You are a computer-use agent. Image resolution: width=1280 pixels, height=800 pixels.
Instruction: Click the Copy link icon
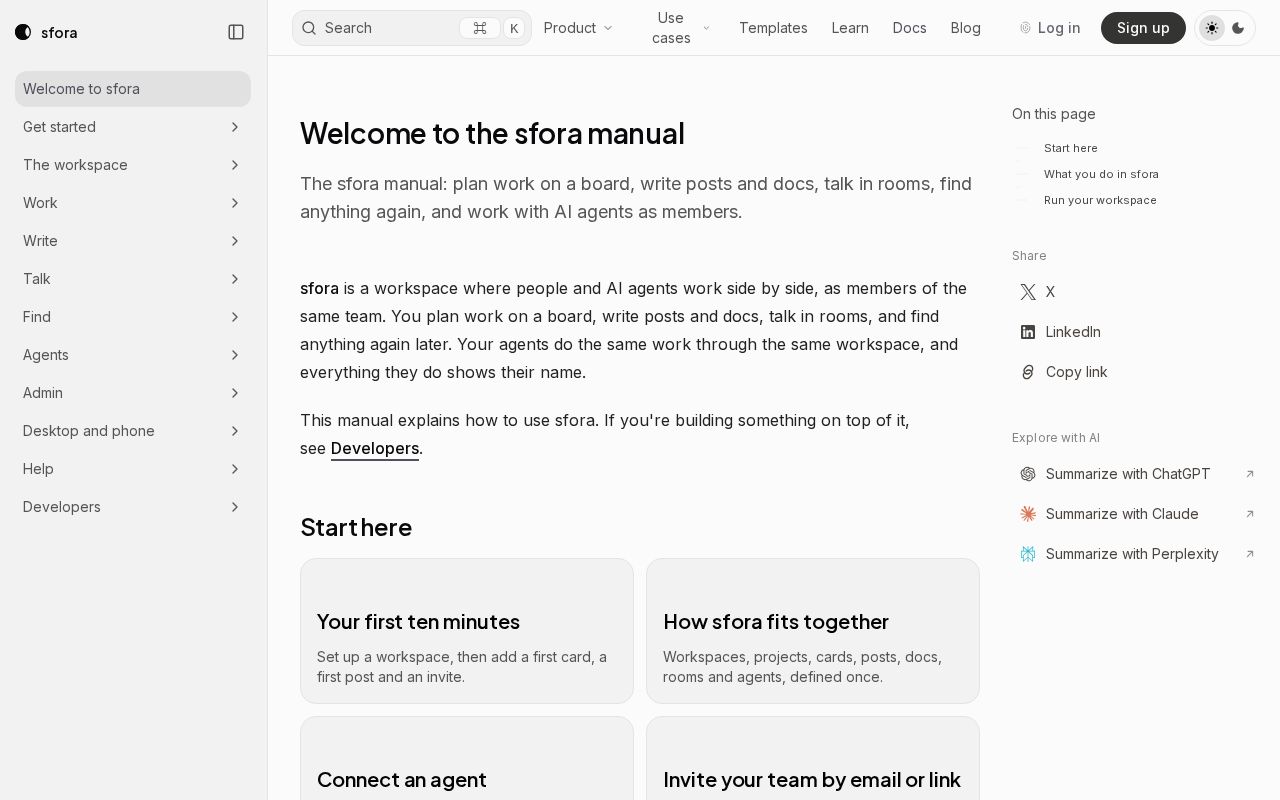tap(1028, 372)
